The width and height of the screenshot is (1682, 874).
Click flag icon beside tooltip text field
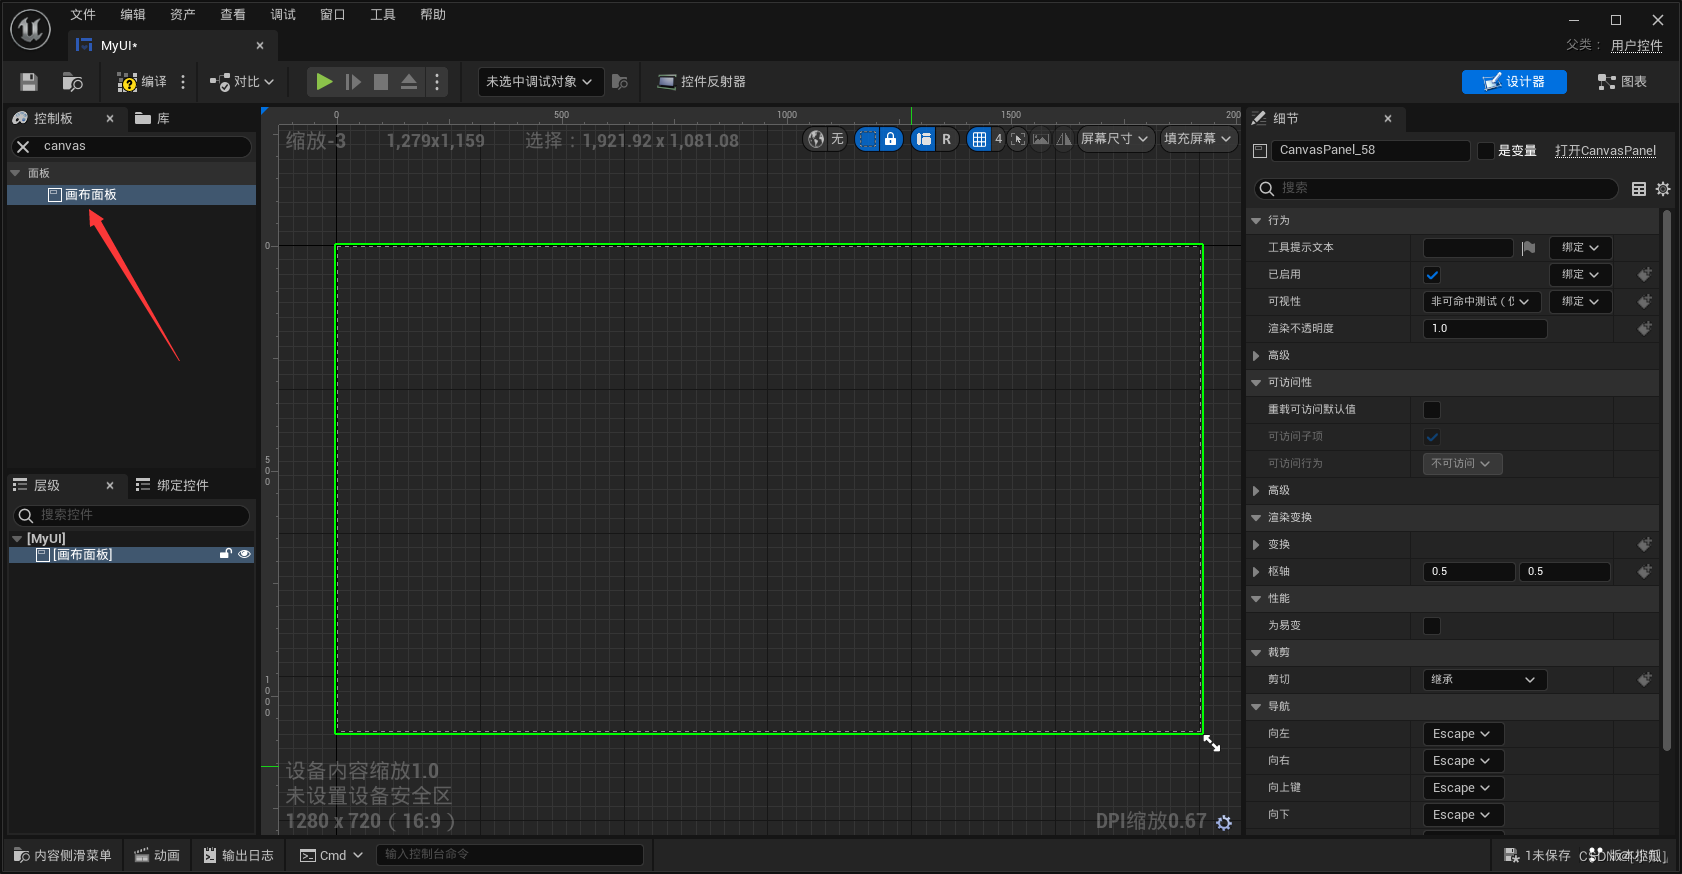pos(1528,248)
